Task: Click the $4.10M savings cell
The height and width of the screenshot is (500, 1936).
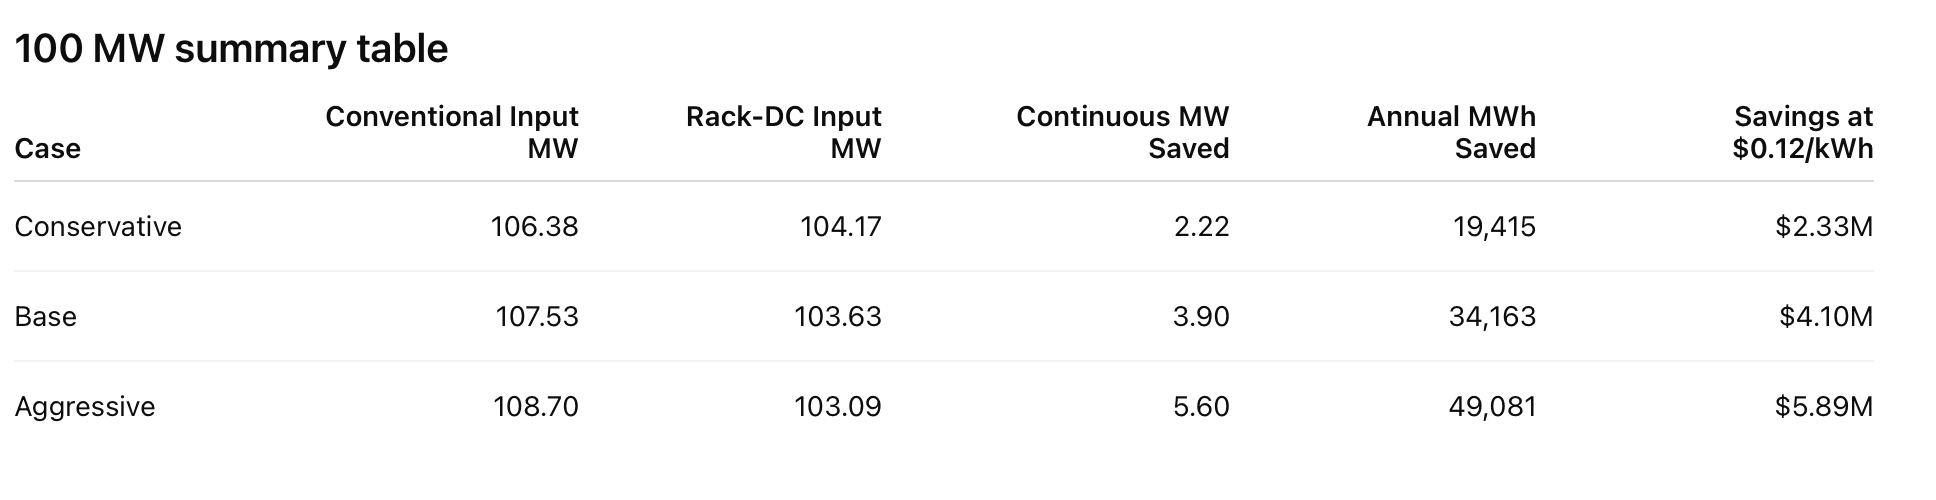Action: click(1826, 317)
